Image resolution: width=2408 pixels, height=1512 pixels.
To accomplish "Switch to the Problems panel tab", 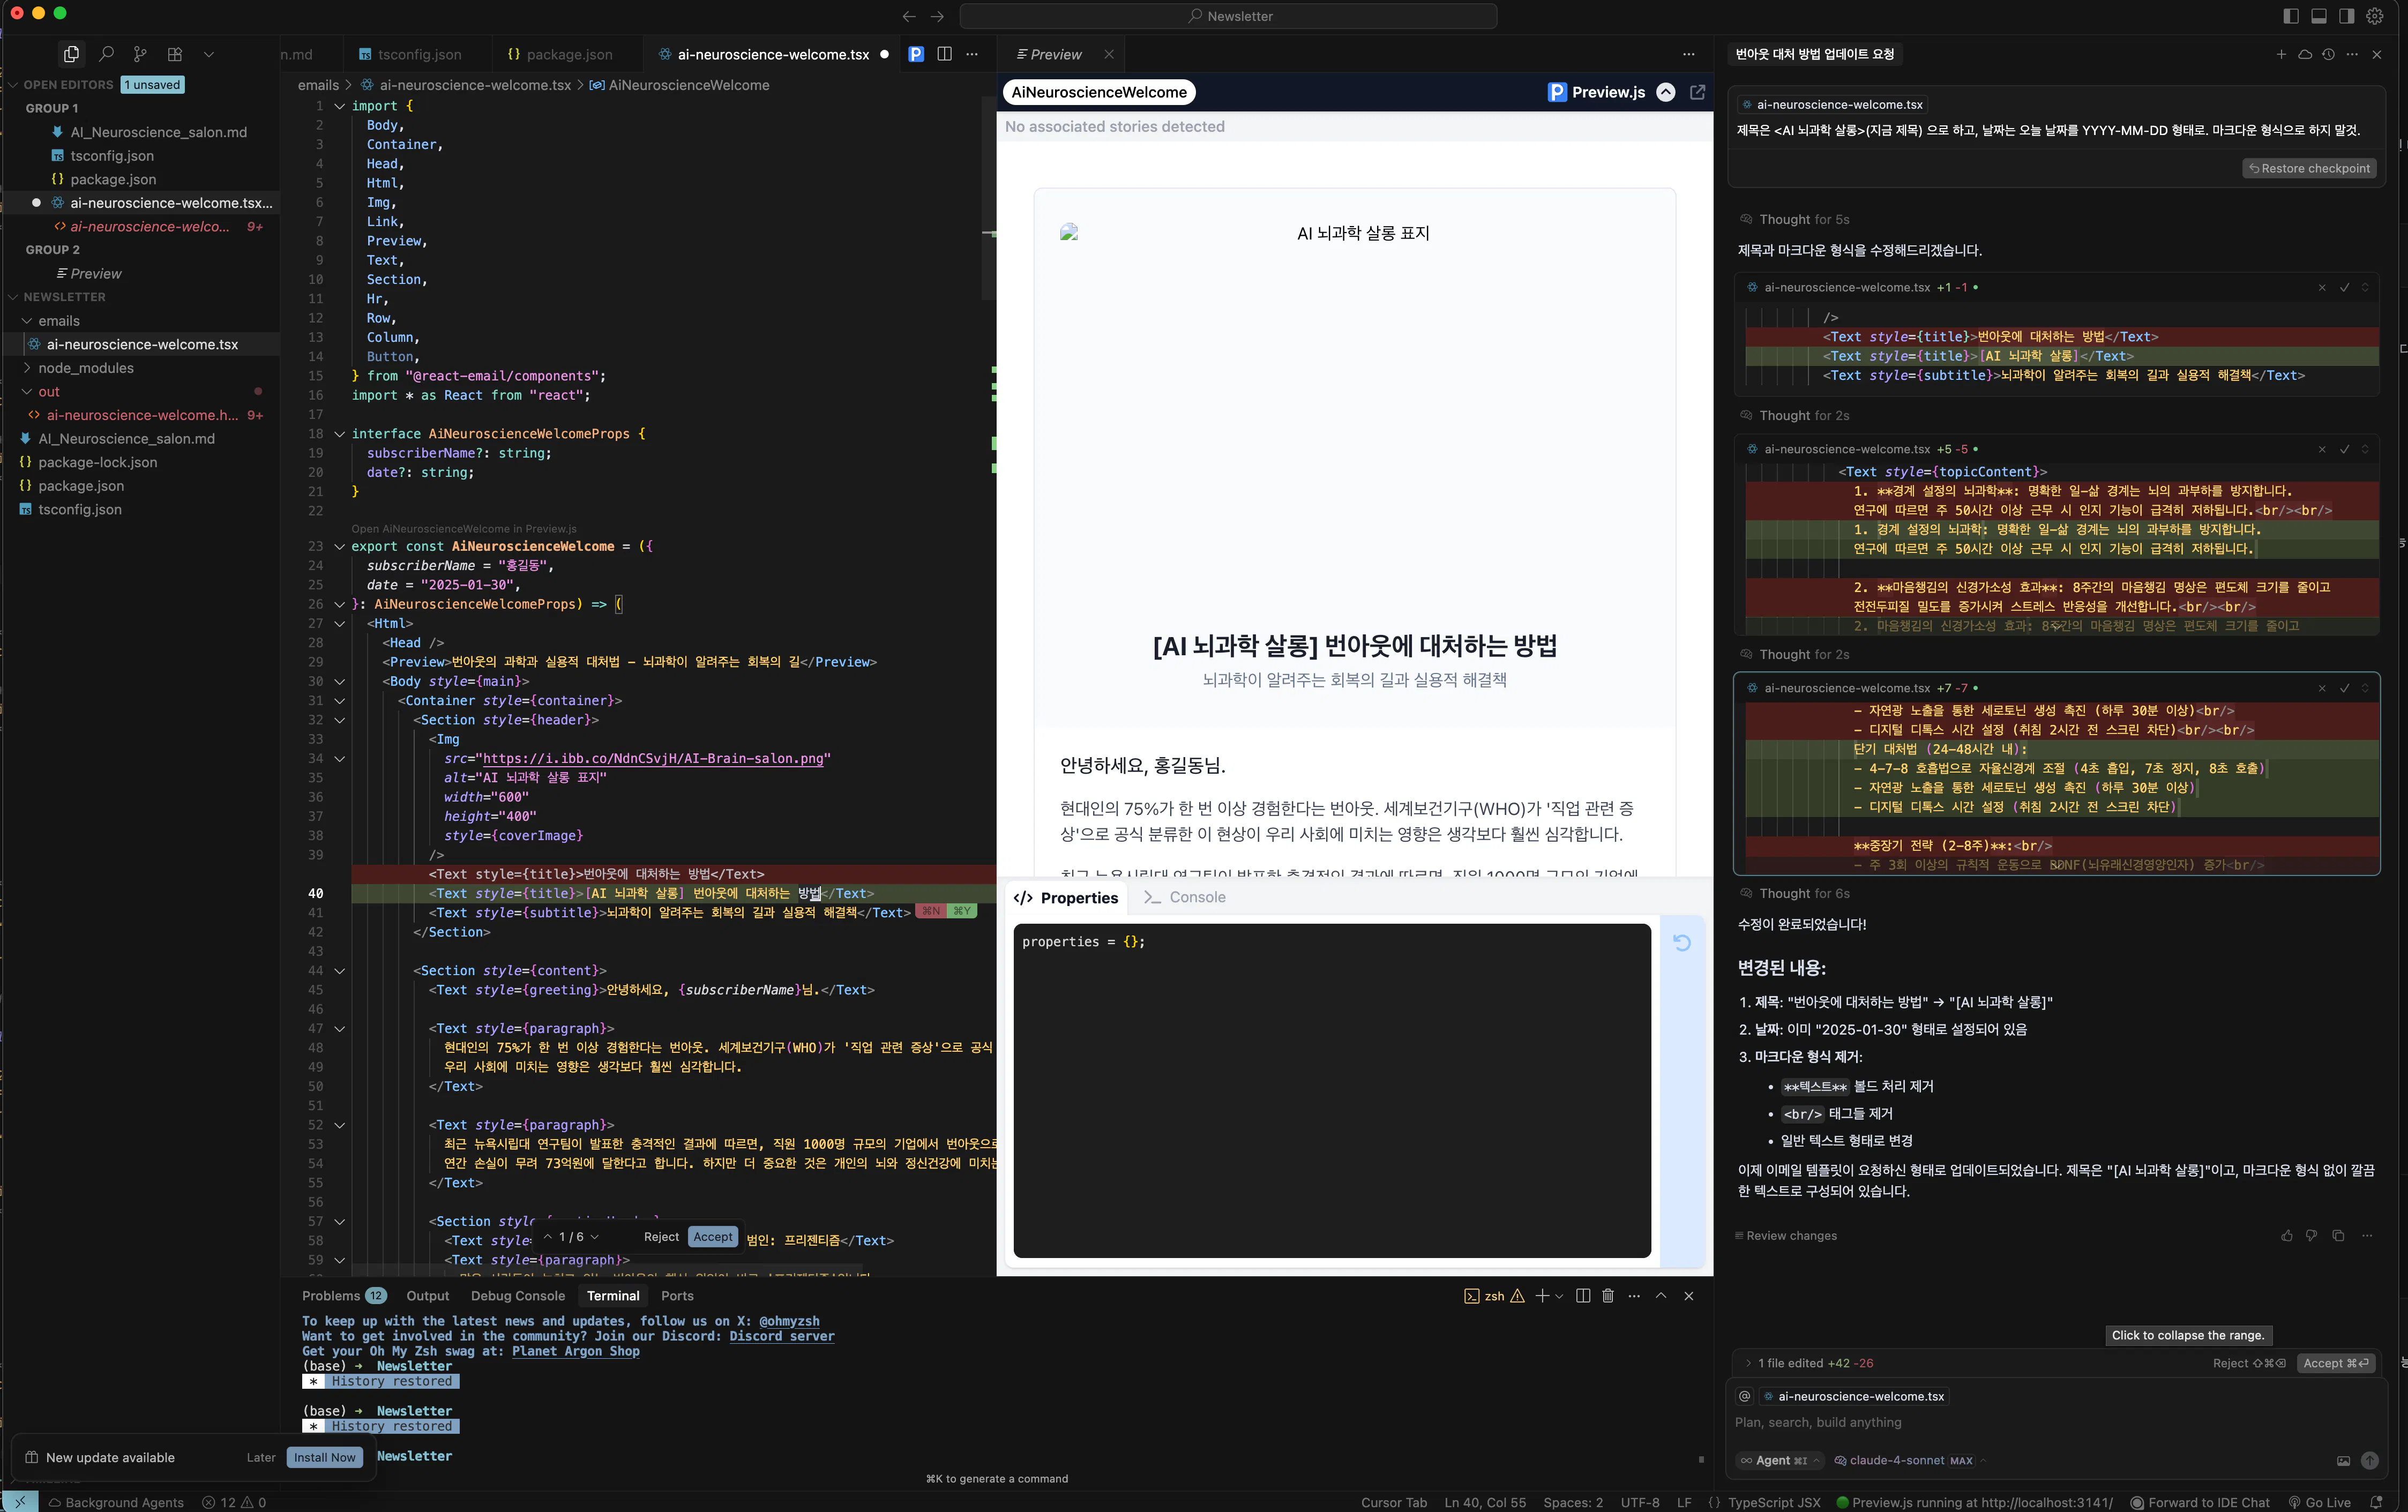I will point(331,1296).
